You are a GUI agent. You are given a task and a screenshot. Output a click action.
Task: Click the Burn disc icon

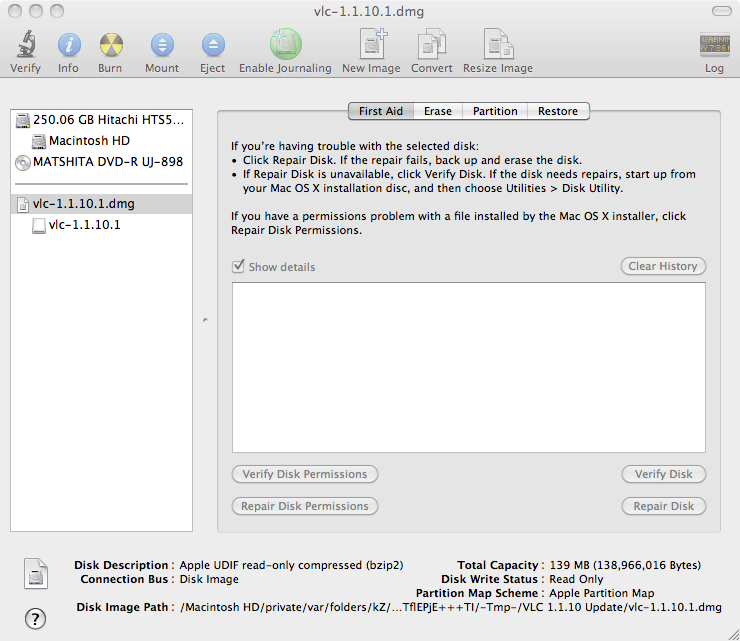pyautogui.click(x=111, y=45)
